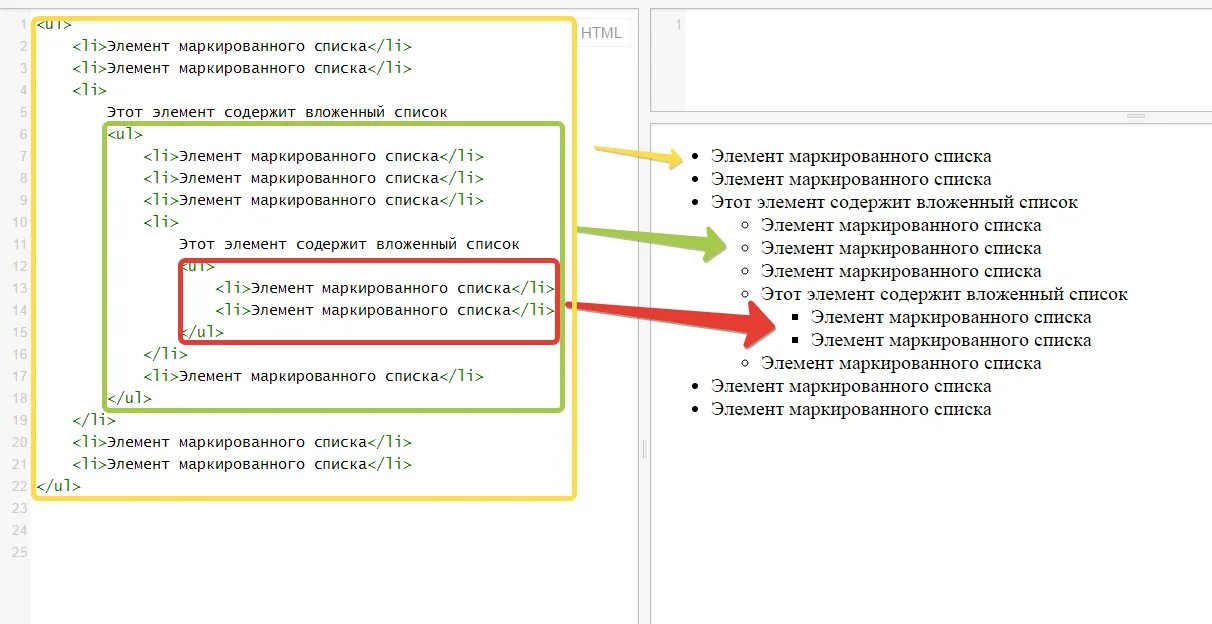Click the <li> list item code on line 13
Screen dimensions: 1212x624
pos(385,288)
